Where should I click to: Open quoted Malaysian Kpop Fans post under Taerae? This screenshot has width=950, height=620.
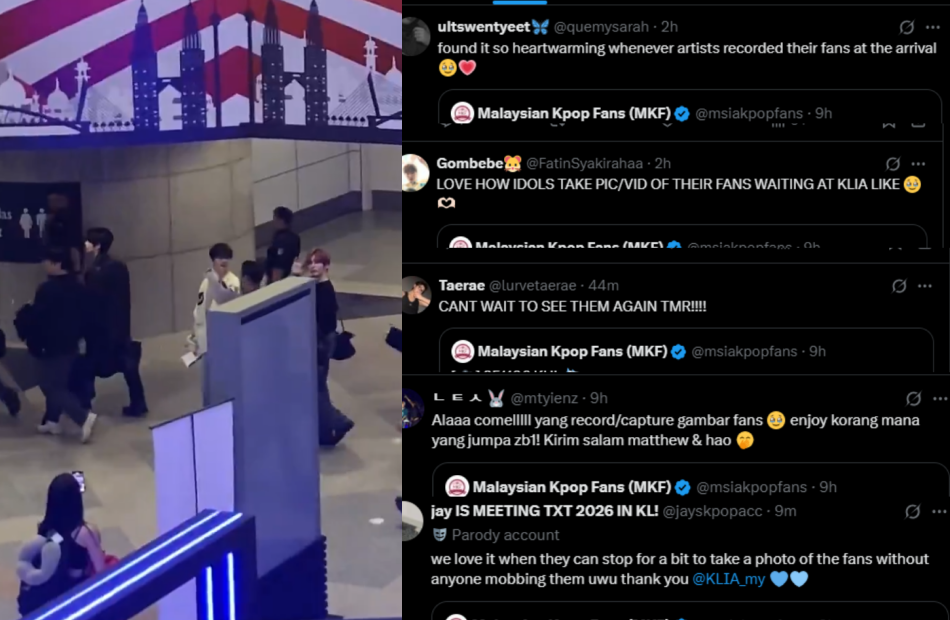(686, 350)
